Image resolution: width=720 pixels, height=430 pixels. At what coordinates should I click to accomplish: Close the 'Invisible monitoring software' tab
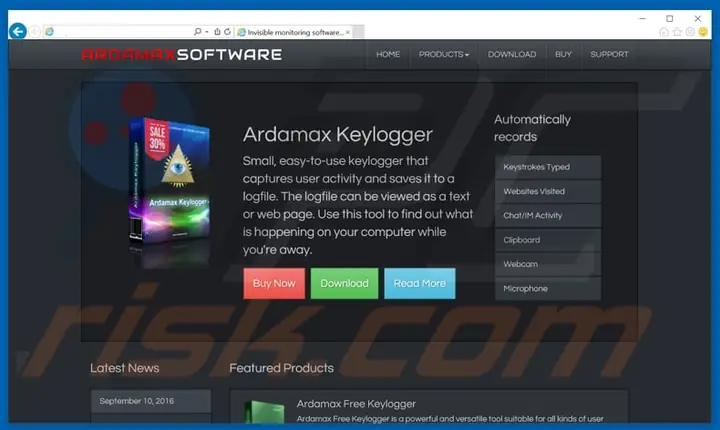[348, 32]
